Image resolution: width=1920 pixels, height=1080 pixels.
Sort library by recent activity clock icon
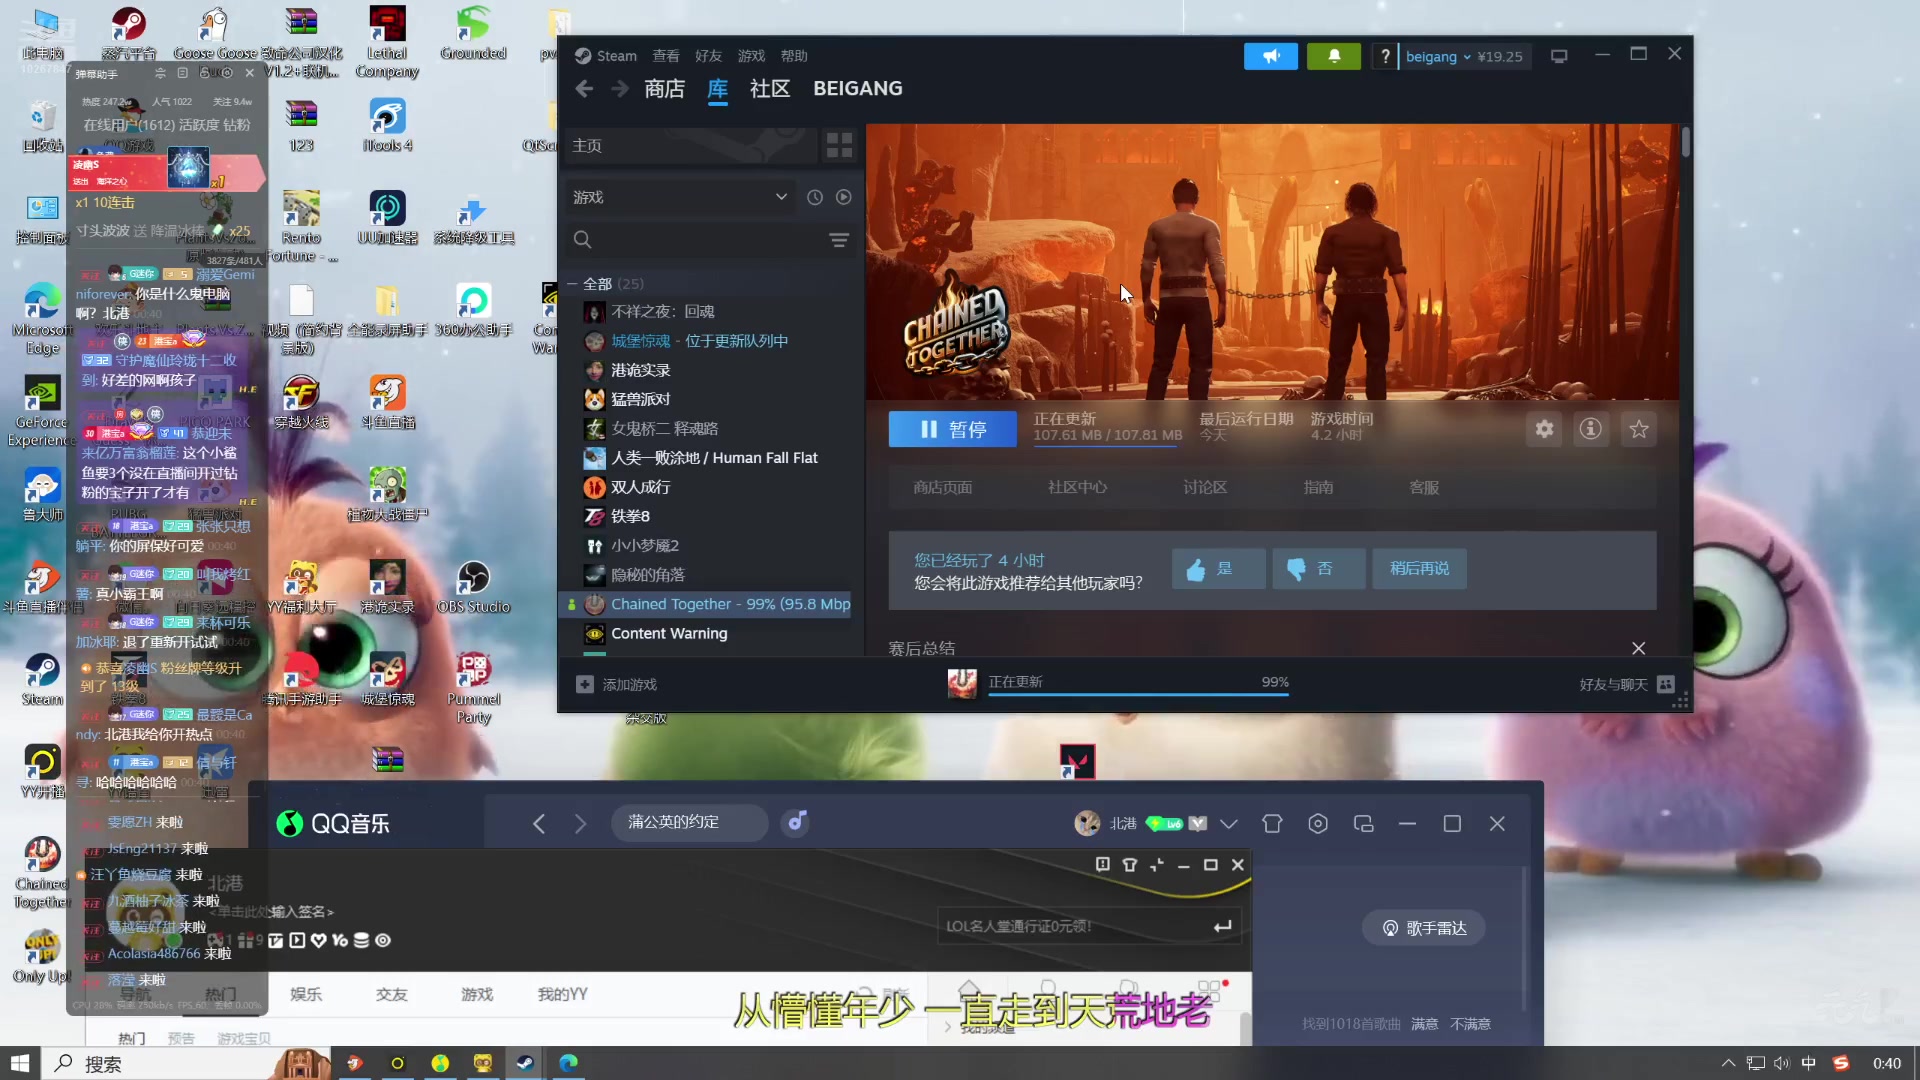coord(815,197)
